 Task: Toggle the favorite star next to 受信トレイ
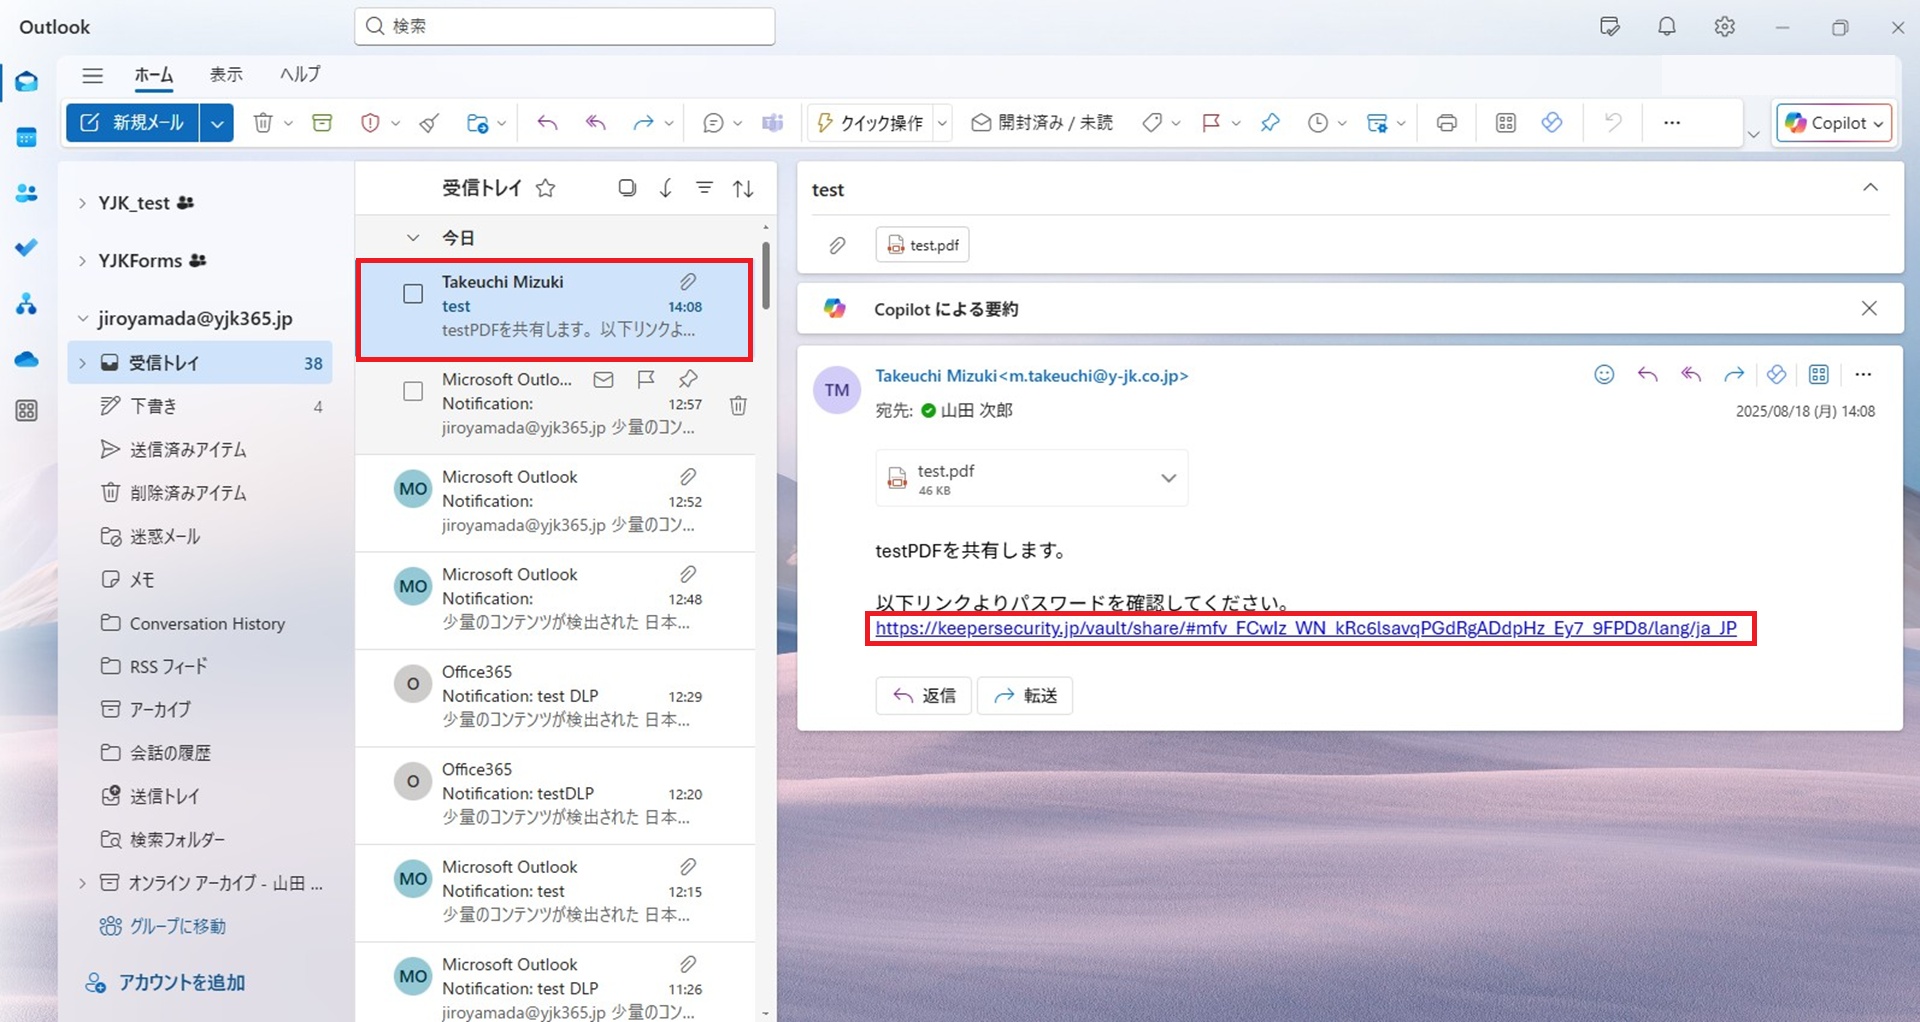pyautogui.click(x=545, y=188)
